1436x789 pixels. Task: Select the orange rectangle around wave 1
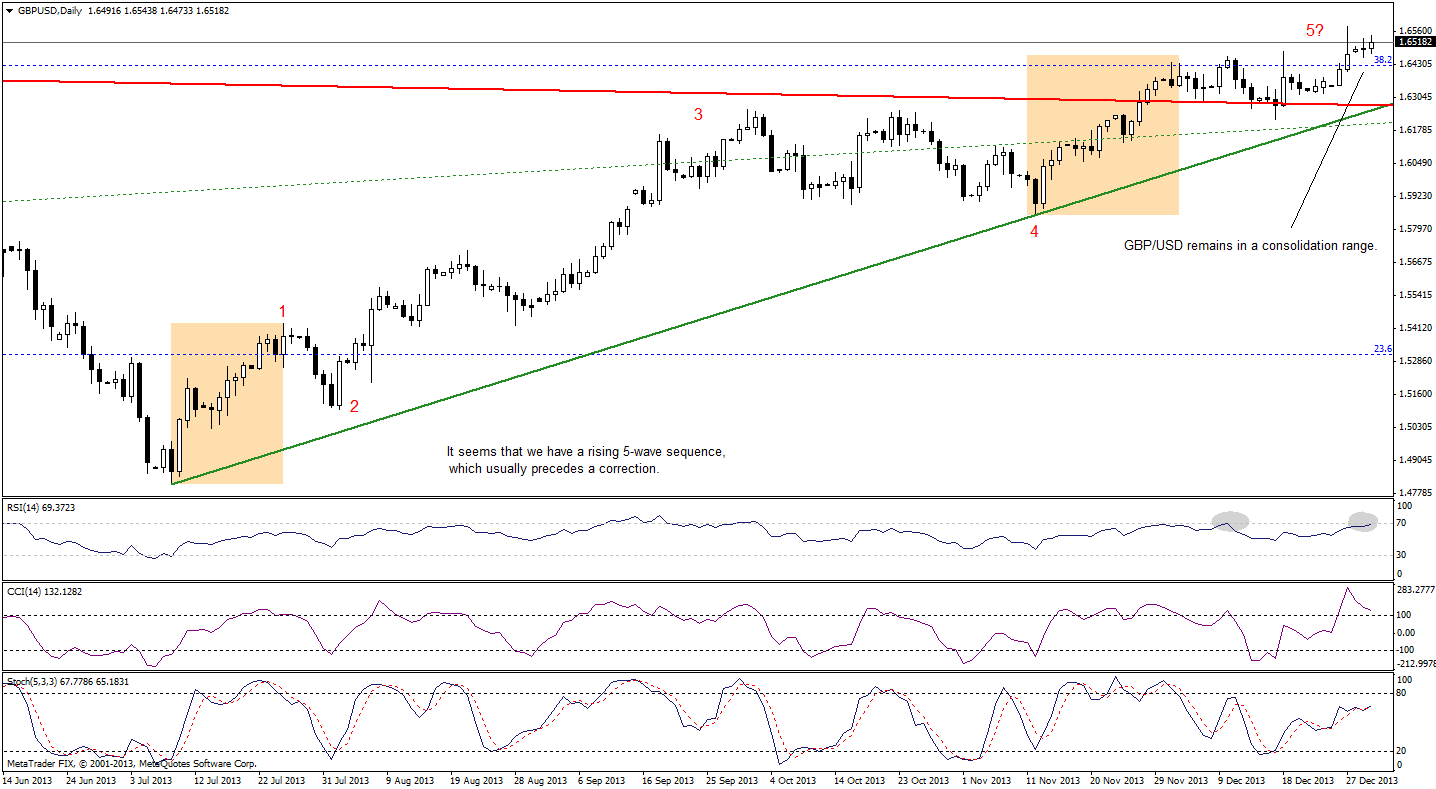[227, 403]
